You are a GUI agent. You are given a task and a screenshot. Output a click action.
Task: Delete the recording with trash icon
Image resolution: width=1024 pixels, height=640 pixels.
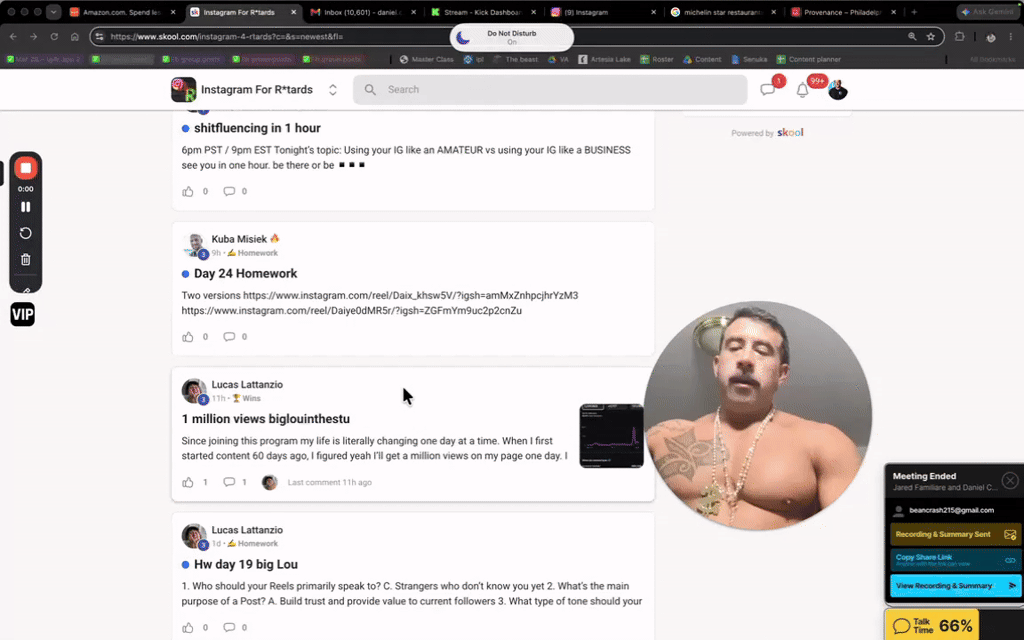[x=25, y=259]
